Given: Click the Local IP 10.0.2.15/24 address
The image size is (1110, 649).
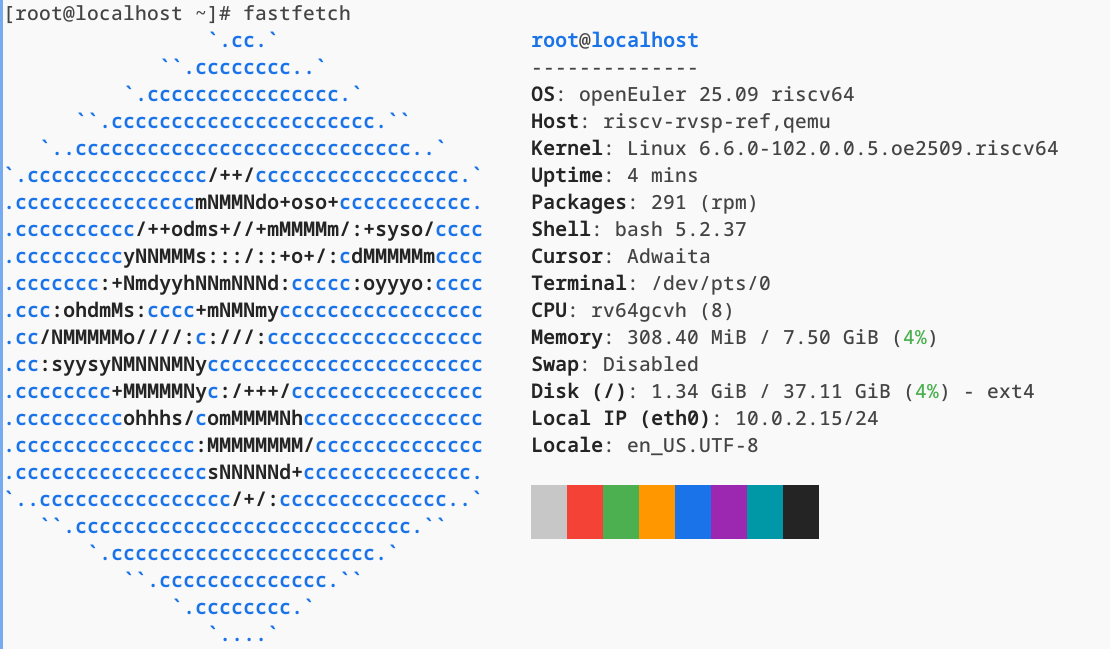Looking at the screenshot, I should pos(806,419).
